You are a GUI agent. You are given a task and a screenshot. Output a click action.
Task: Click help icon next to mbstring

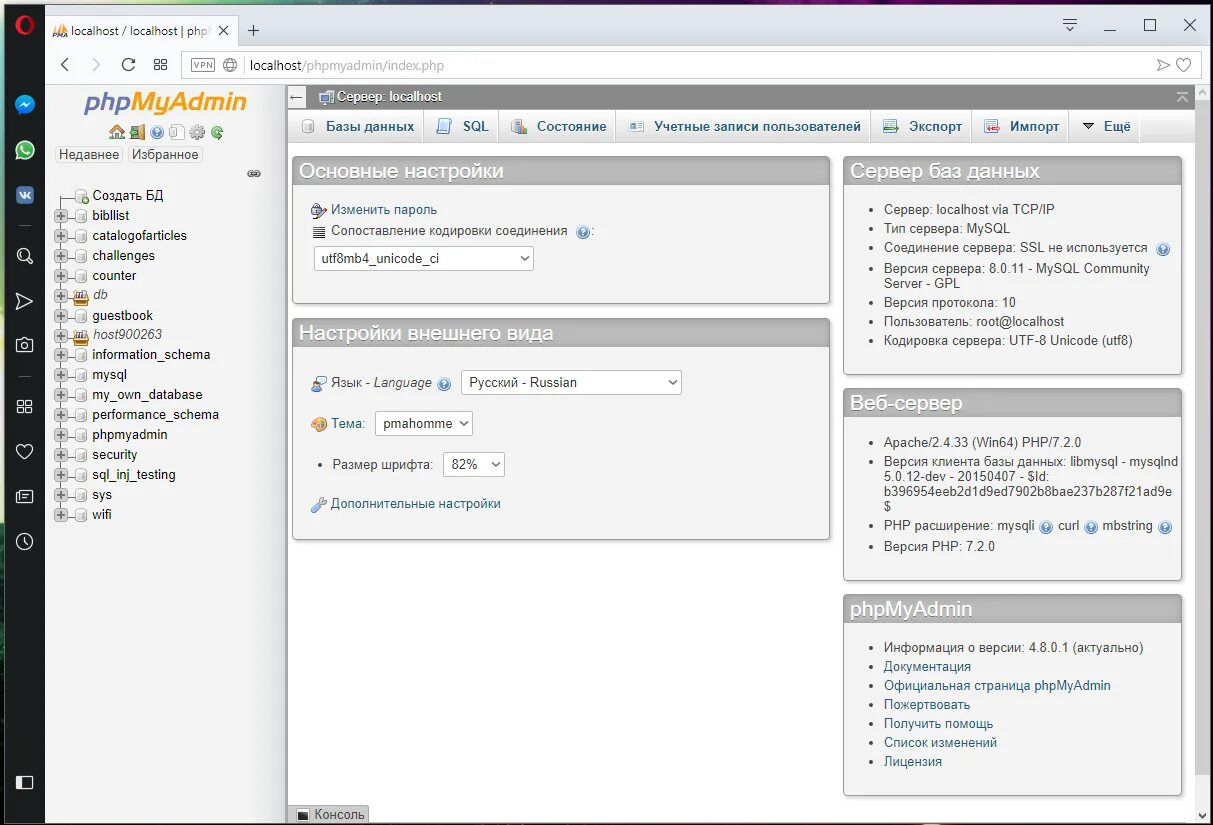[1165, 527]
